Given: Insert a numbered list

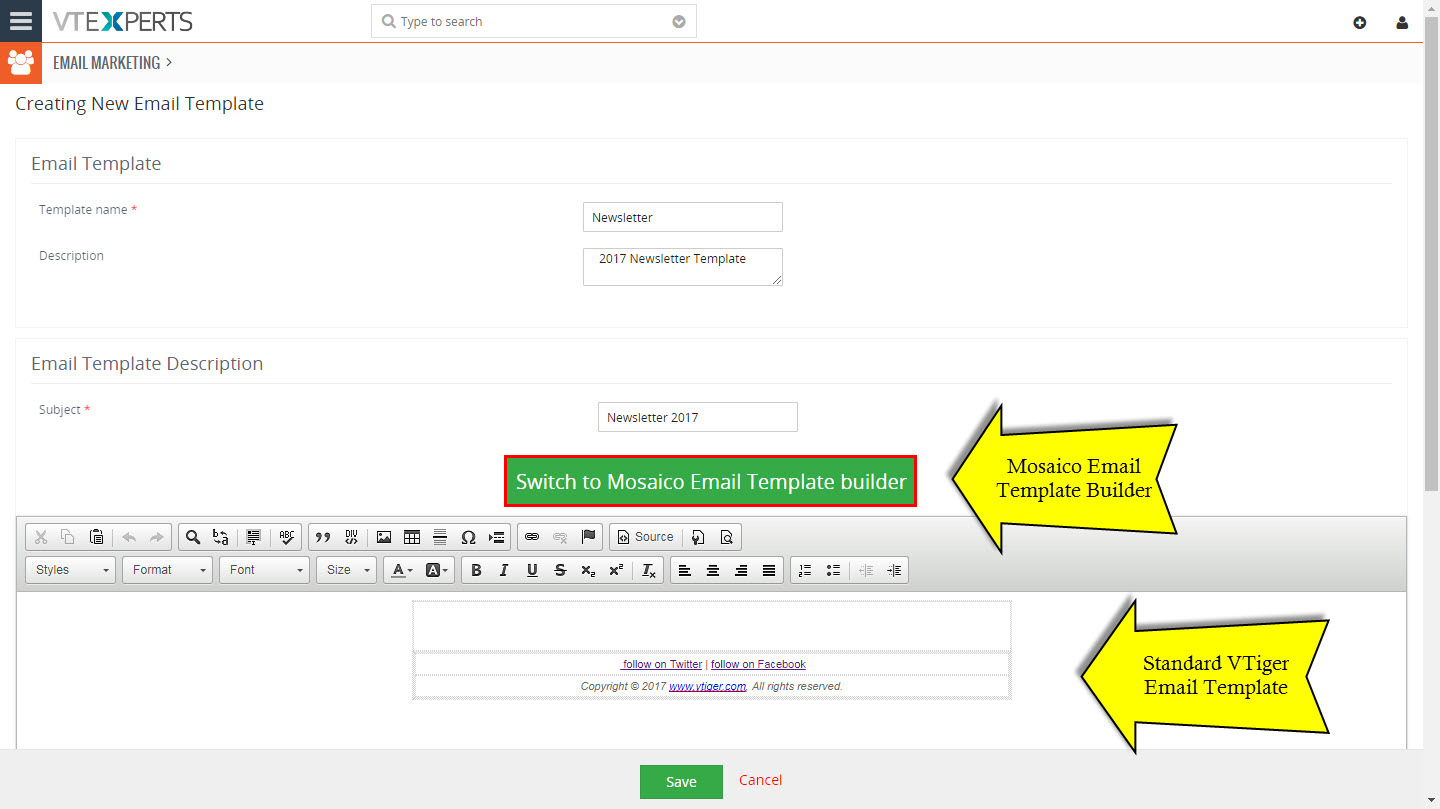Looking at the screenshot, I should [805, 570].
